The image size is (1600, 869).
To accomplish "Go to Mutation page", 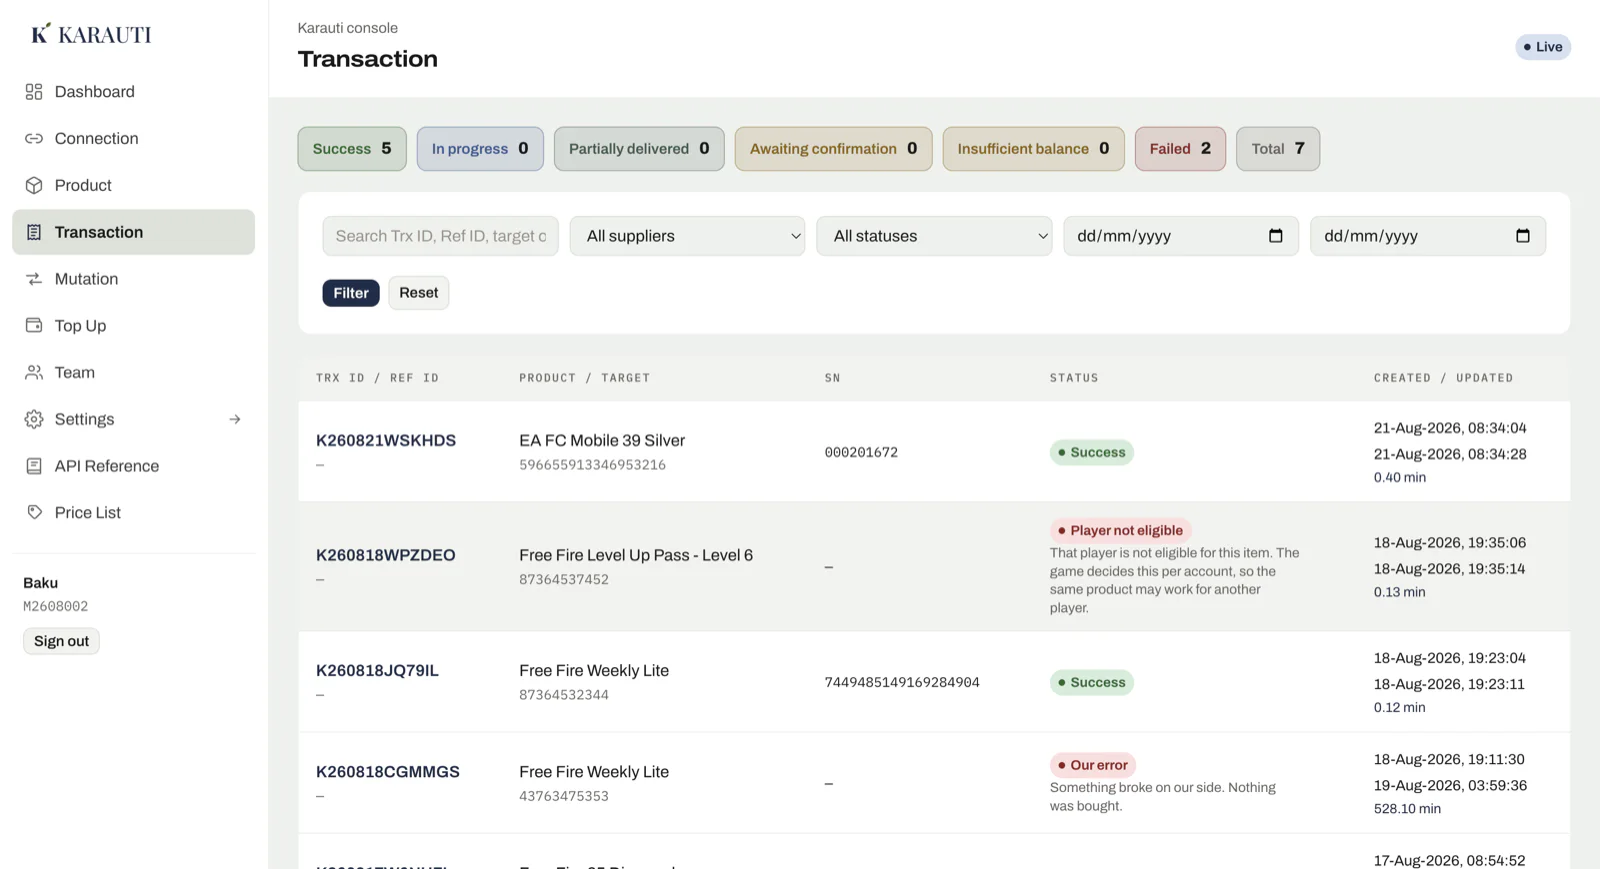I will pyautogui.click(x=133, y=279).
